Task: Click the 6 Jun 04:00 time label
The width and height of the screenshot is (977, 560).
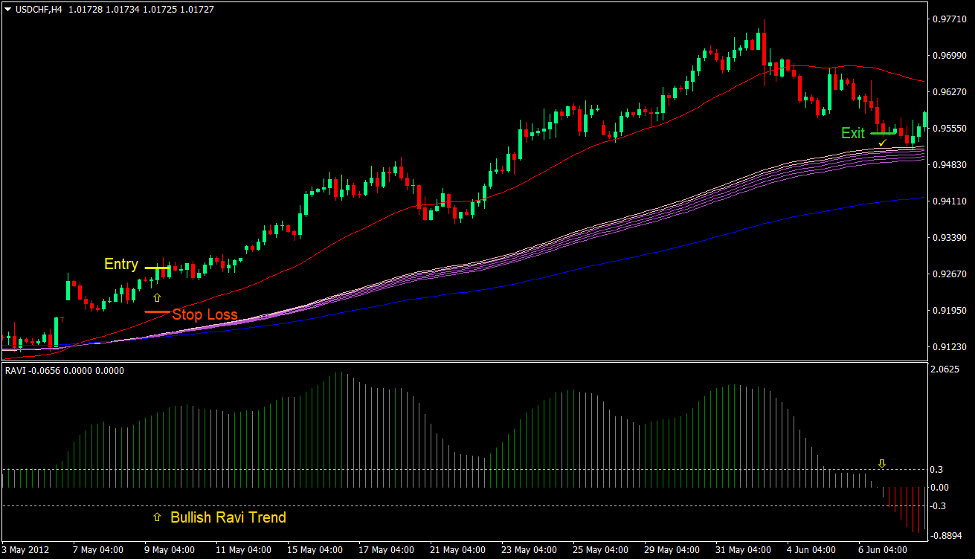Action: tap(883, 550)
